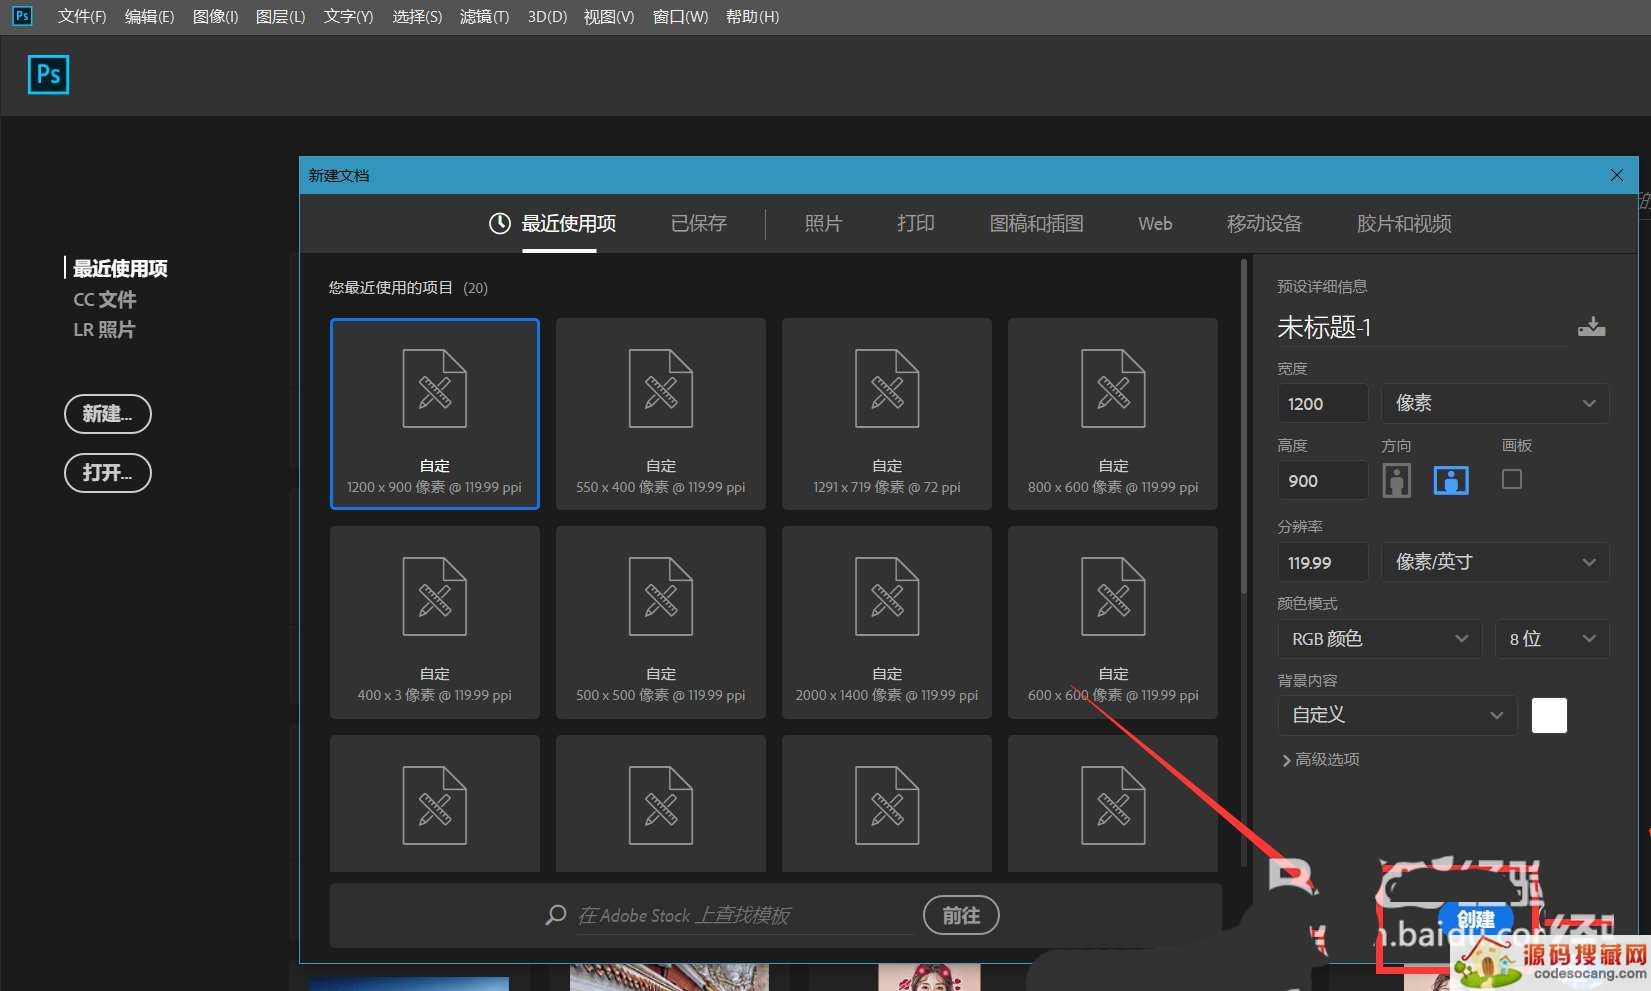Open the 视图(V) menu

[x=609, y=16]
